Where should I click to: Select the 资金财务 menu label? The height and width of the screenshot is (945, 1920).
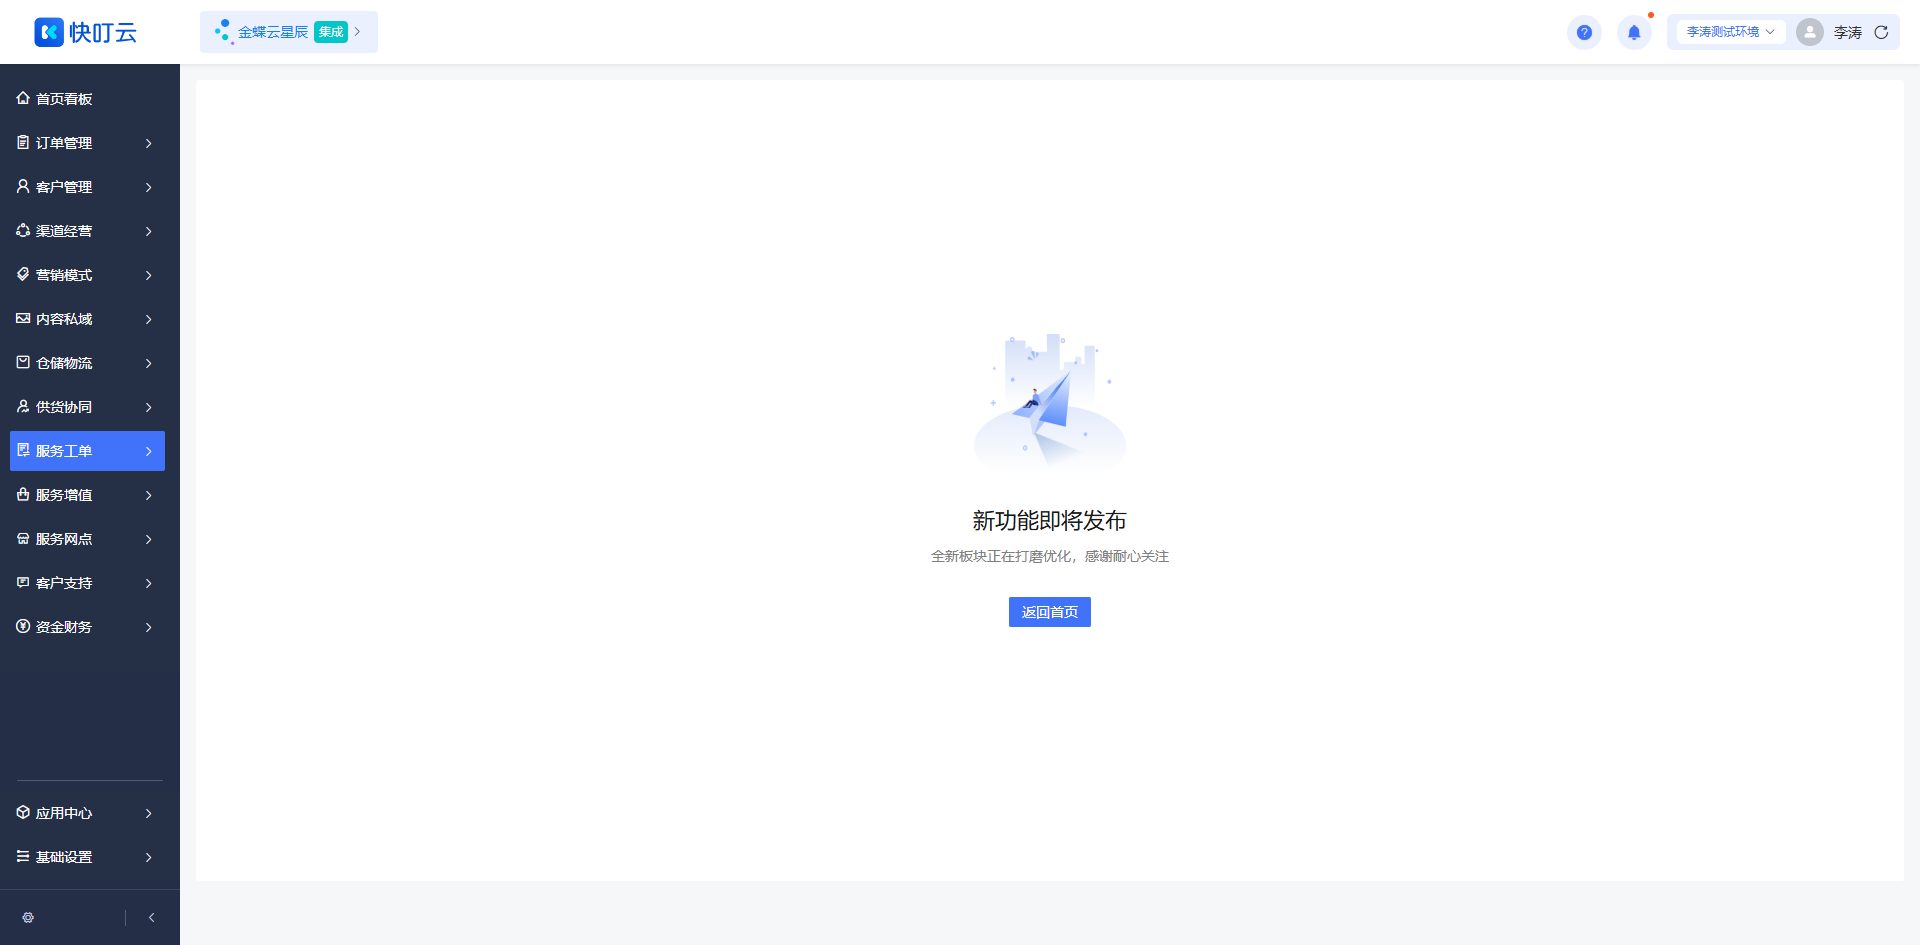pos(64,627)
